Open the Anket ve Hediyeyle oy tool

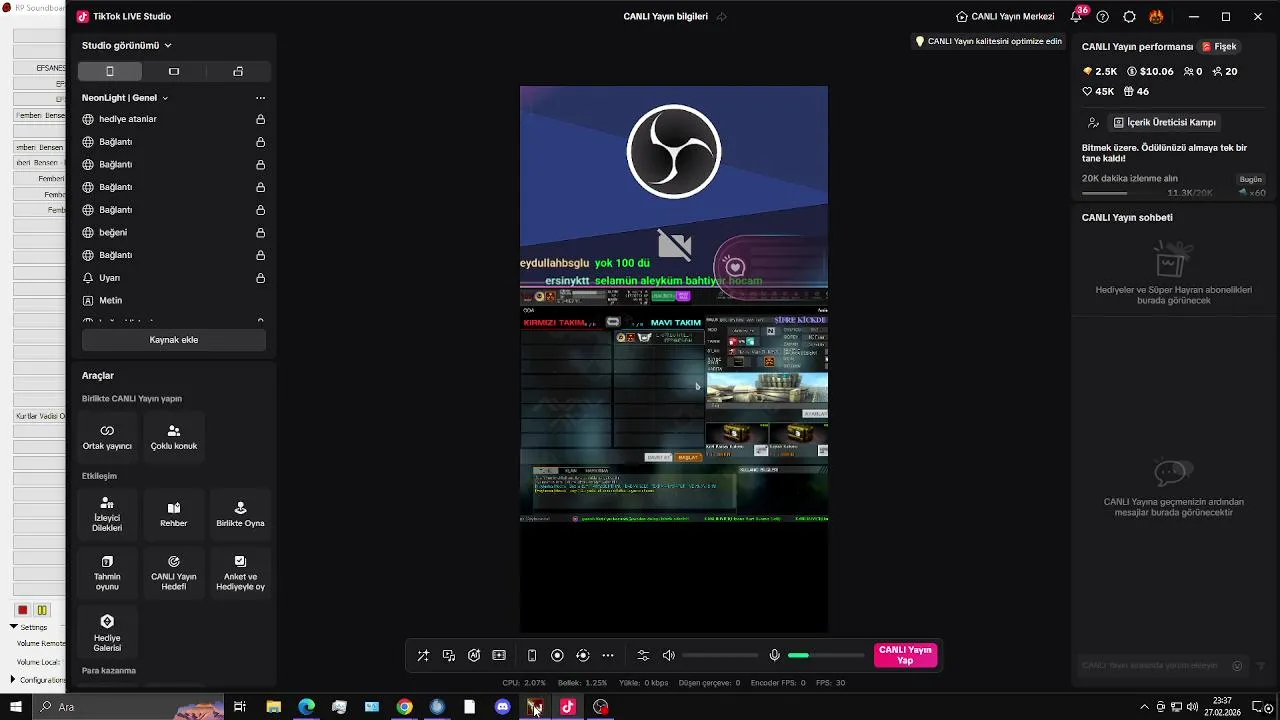pos(240,572)
